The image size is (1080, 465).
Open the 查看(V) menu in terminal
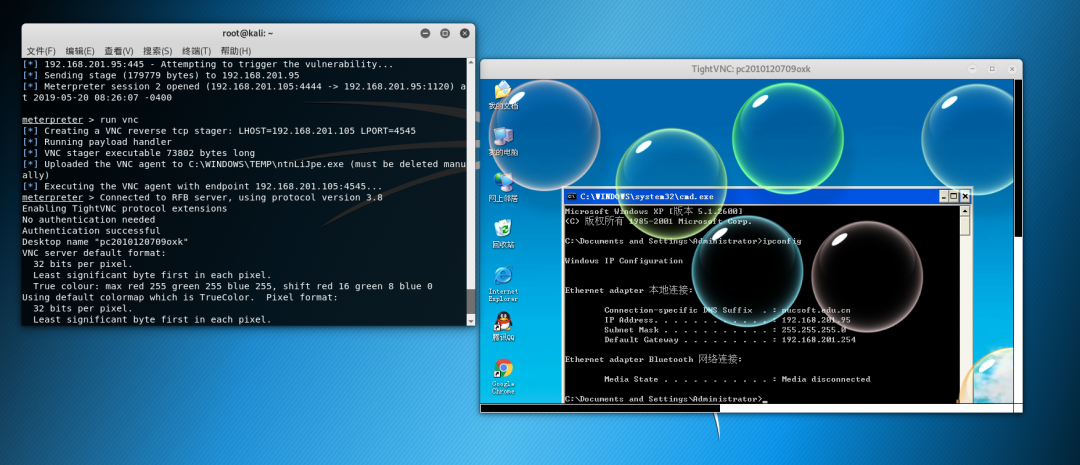click(x=118, y=51)
